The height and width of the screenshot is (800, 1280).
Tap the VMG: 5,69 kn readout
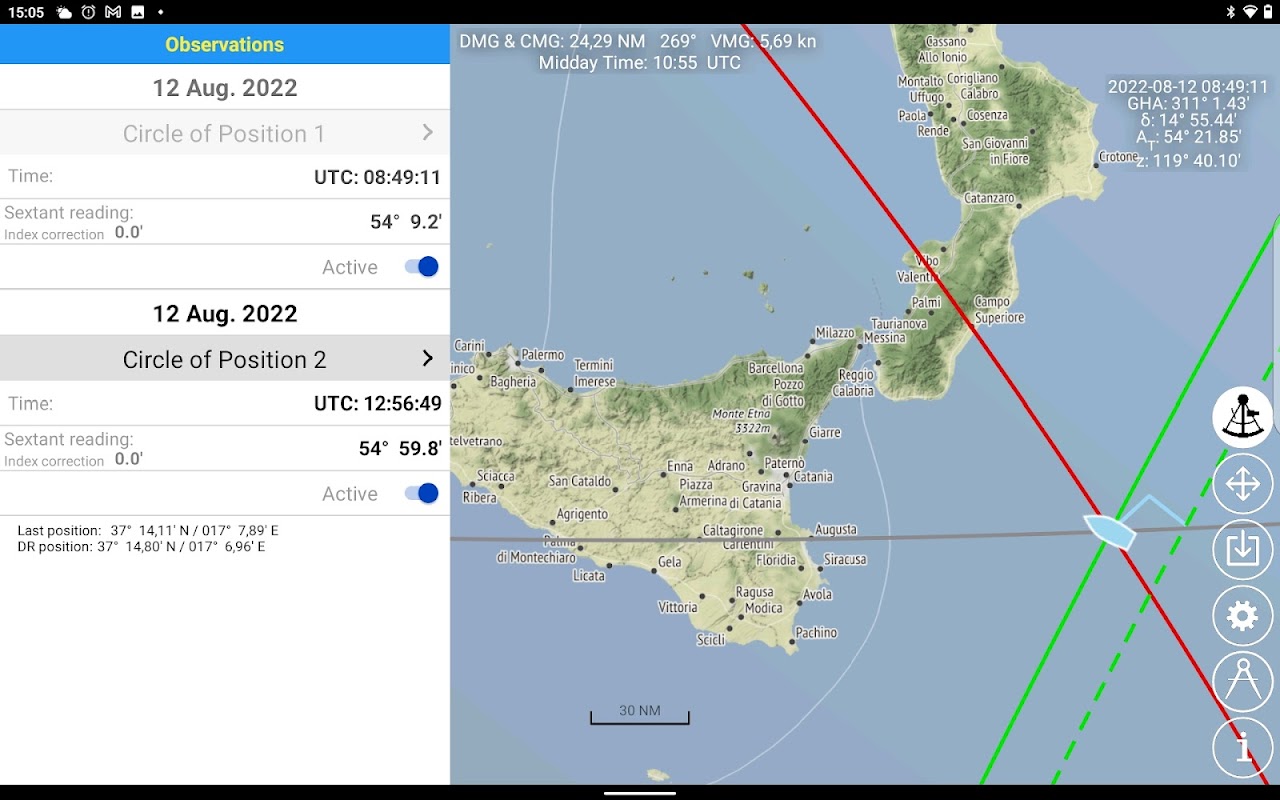[763, 41]
